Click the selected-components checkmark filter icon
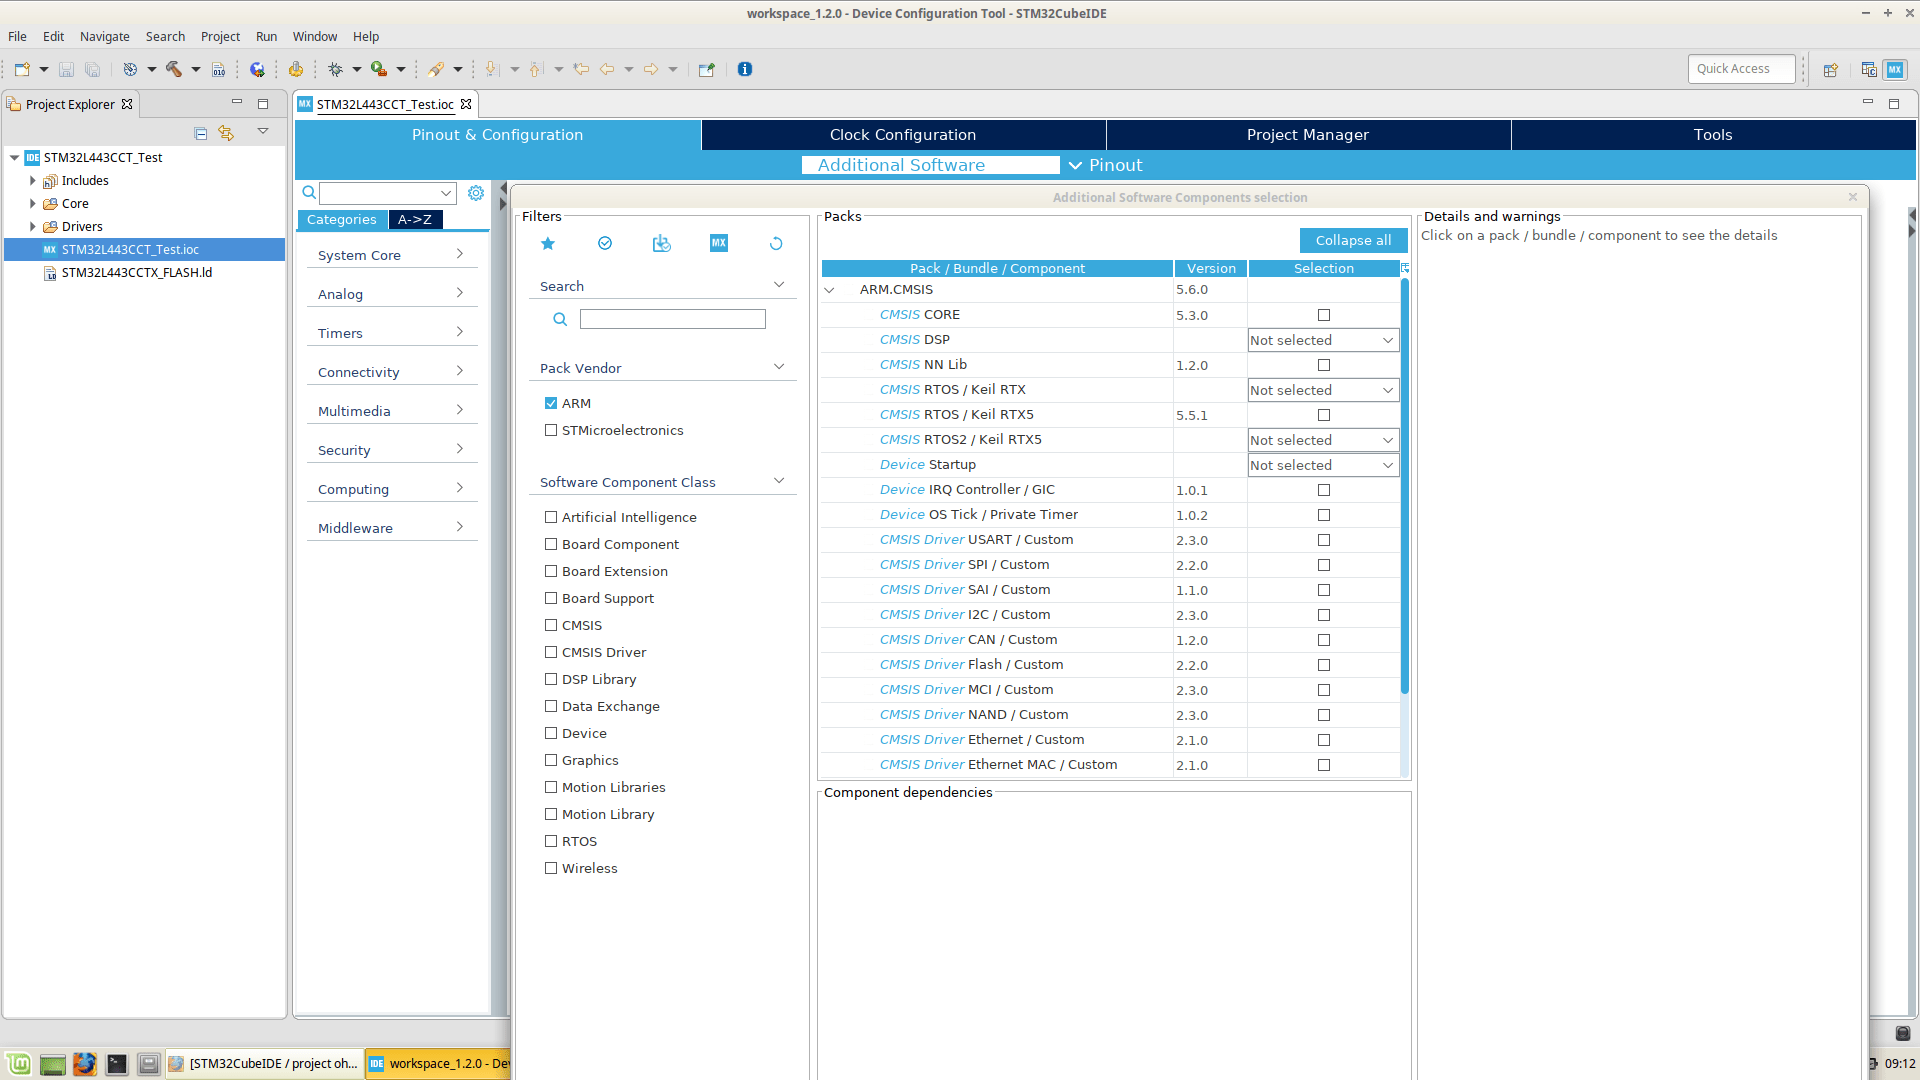The height and width of the screenshot is (1080, 1920). [605, 243]
